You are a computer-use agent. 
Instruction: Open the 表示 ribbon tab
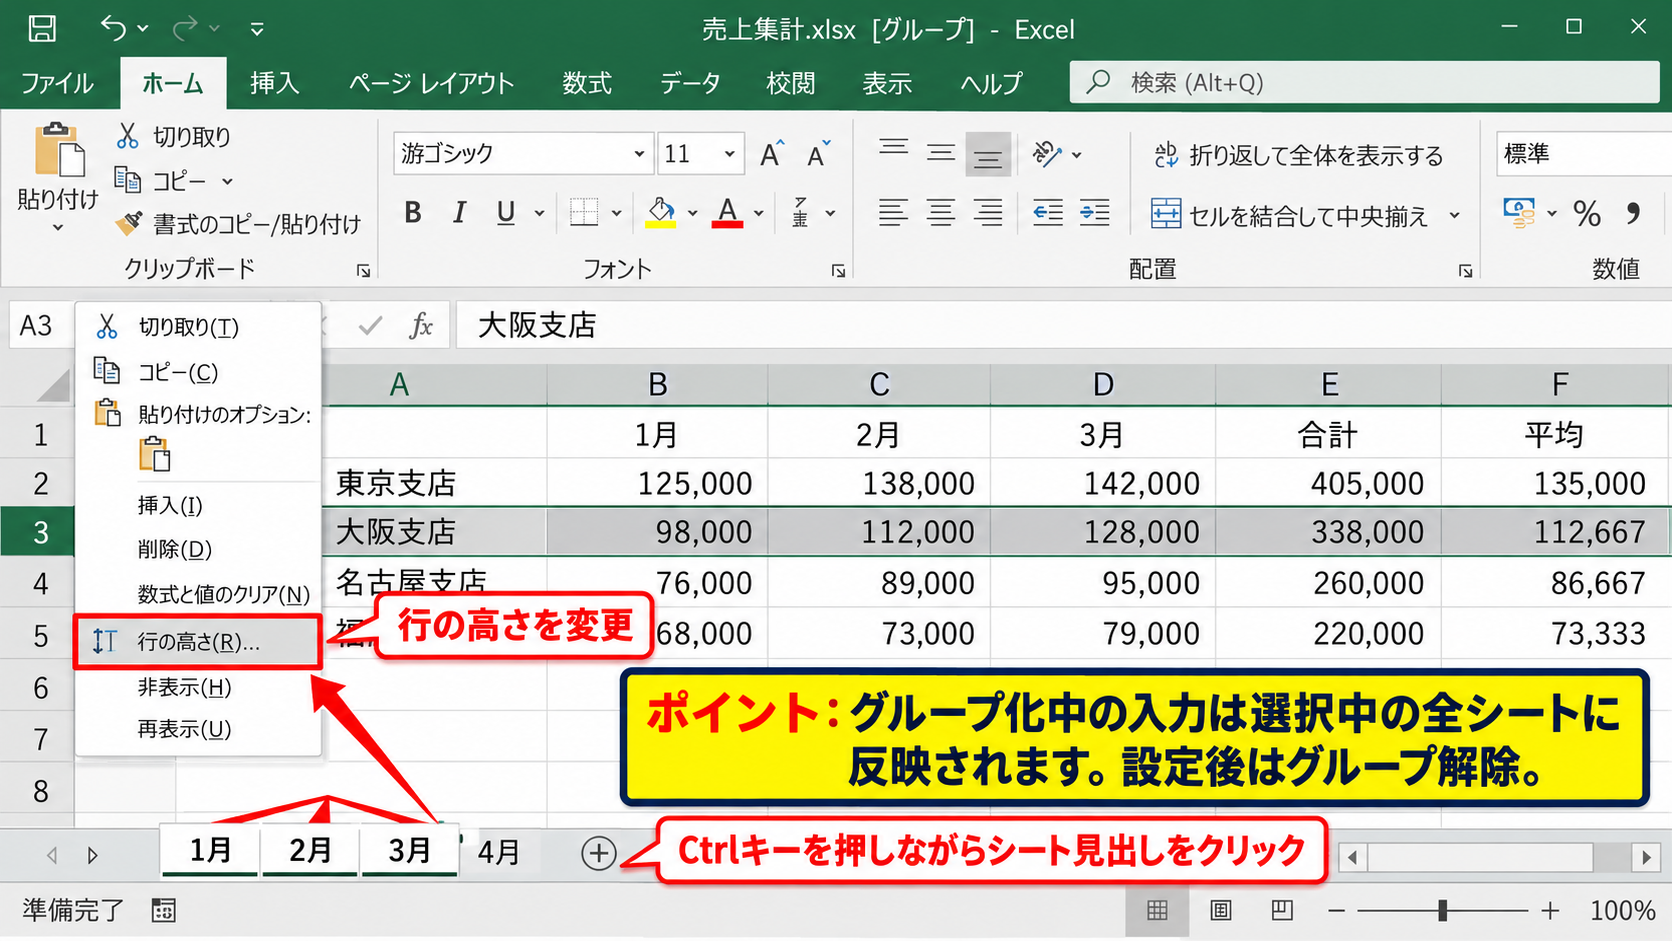[x=887, y=83]
